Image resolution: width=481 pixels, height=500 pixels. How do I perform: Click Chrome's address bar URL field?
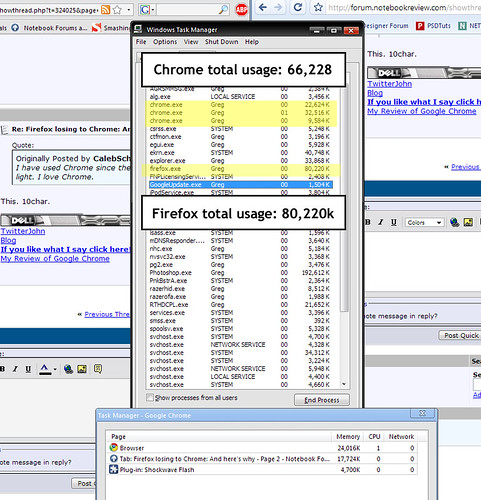[x=403, y=7]
